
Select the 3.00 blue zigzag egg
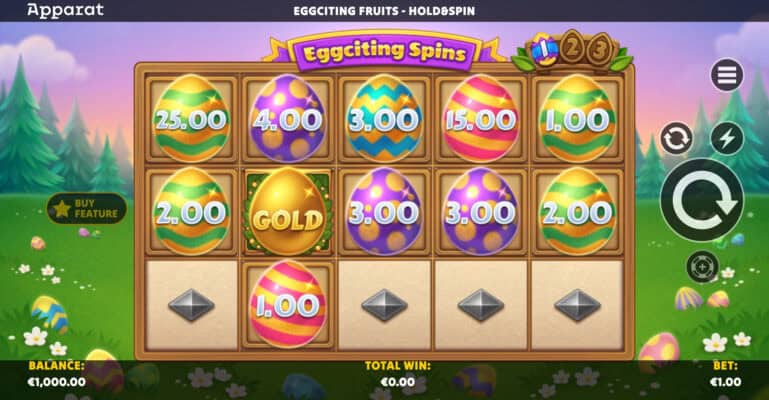[x=384, y=118]
